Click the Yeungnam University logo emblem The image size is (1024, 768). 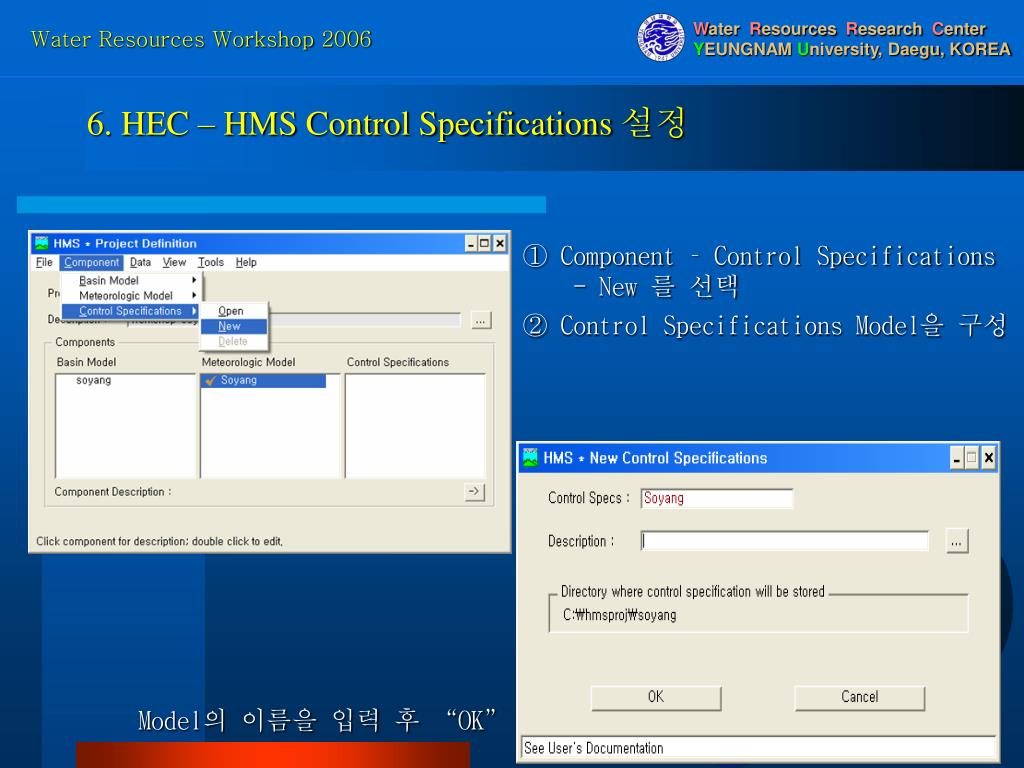point(661,38)
